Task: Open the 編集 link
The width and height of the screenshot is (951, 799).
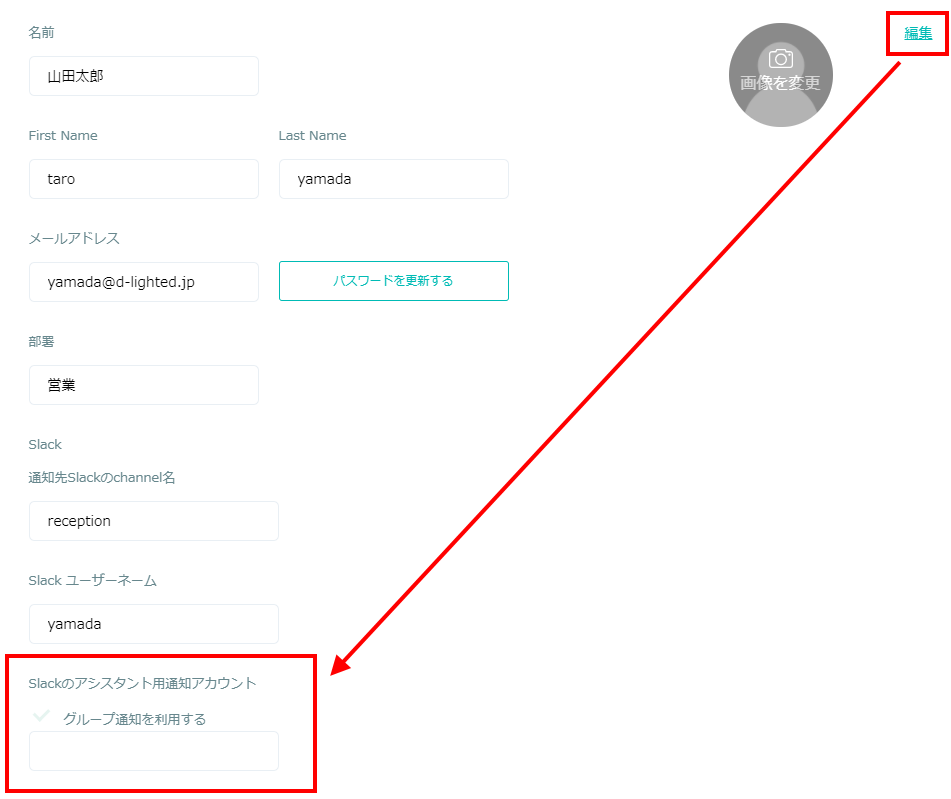Action: (918, 33)
